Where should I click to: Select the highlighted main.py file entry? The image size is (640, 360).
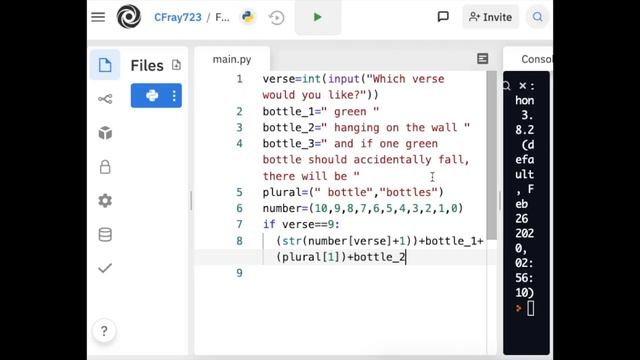click(x=156, y=96)
